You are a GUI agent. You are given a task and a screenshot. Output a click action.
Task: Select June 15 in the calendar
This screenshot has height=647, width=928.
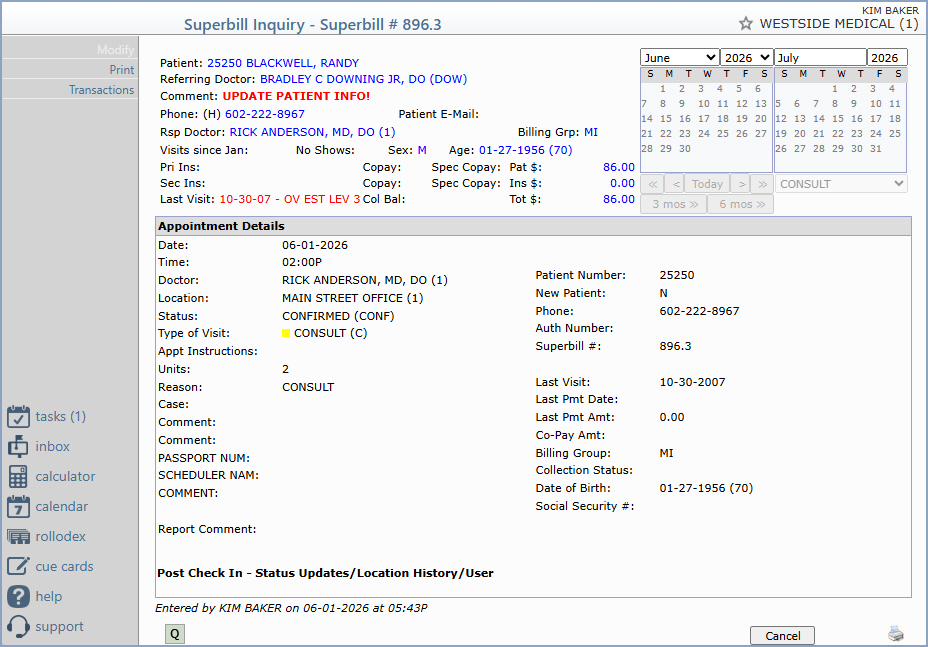coord(666,119)
